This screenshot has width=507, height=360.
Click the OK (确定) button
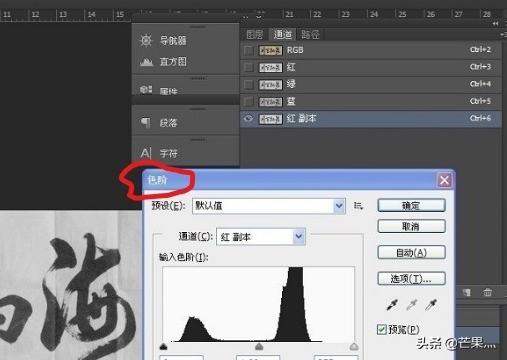point(411,206)
